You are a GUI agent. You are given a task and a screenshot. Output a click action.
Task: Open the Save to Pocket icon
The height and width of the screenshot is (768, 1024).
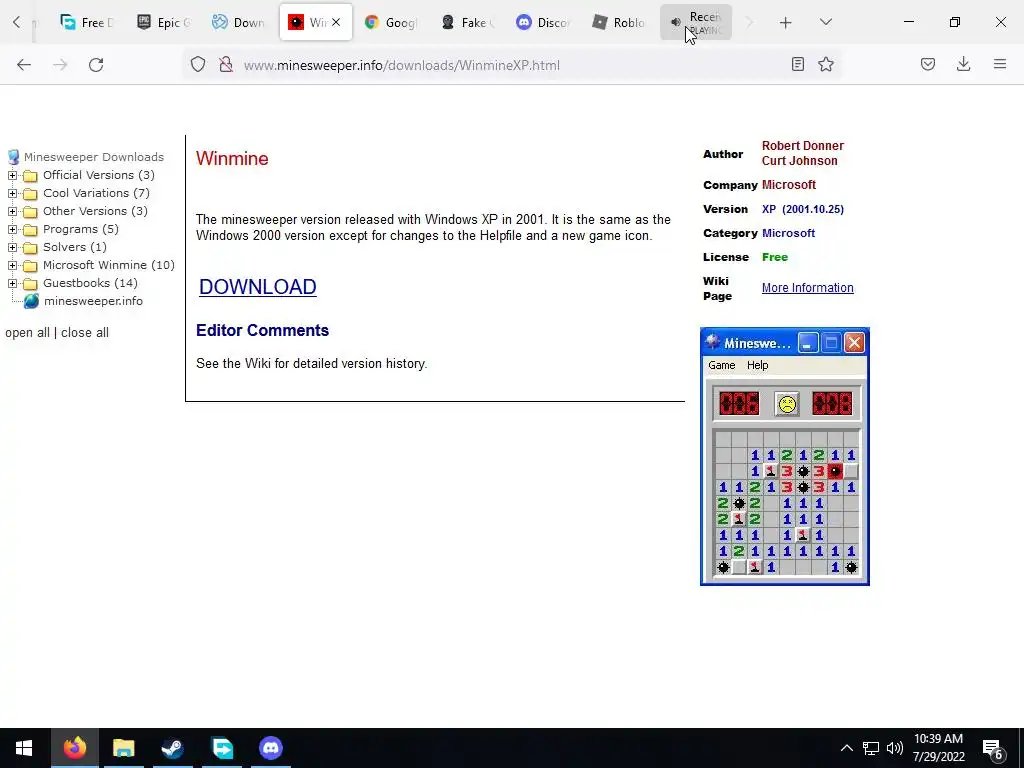click(928, 64)
